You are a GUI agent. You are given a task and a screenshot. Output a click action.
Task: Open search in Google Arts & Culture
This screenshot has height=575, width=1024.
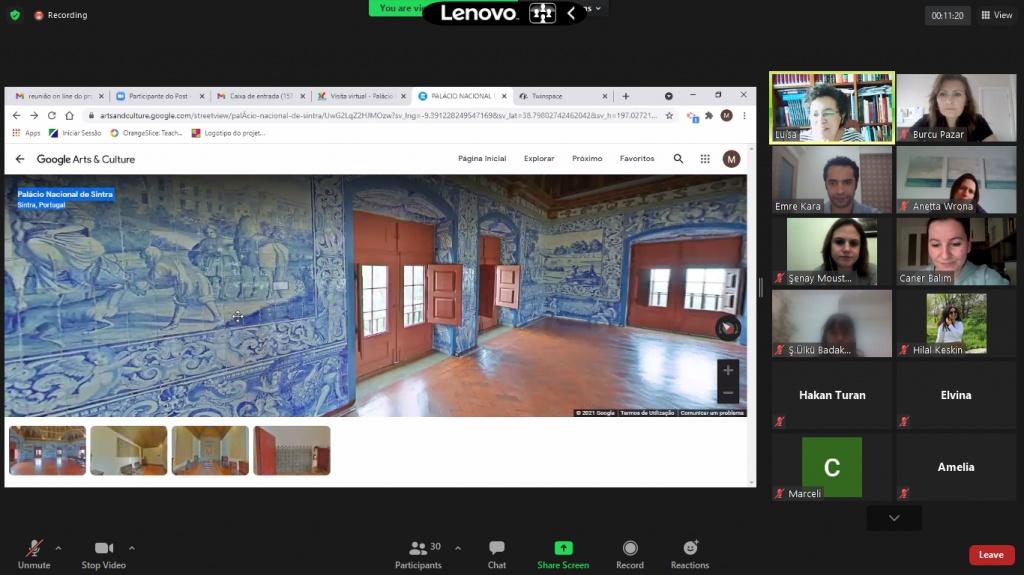[x=678, y=159]
